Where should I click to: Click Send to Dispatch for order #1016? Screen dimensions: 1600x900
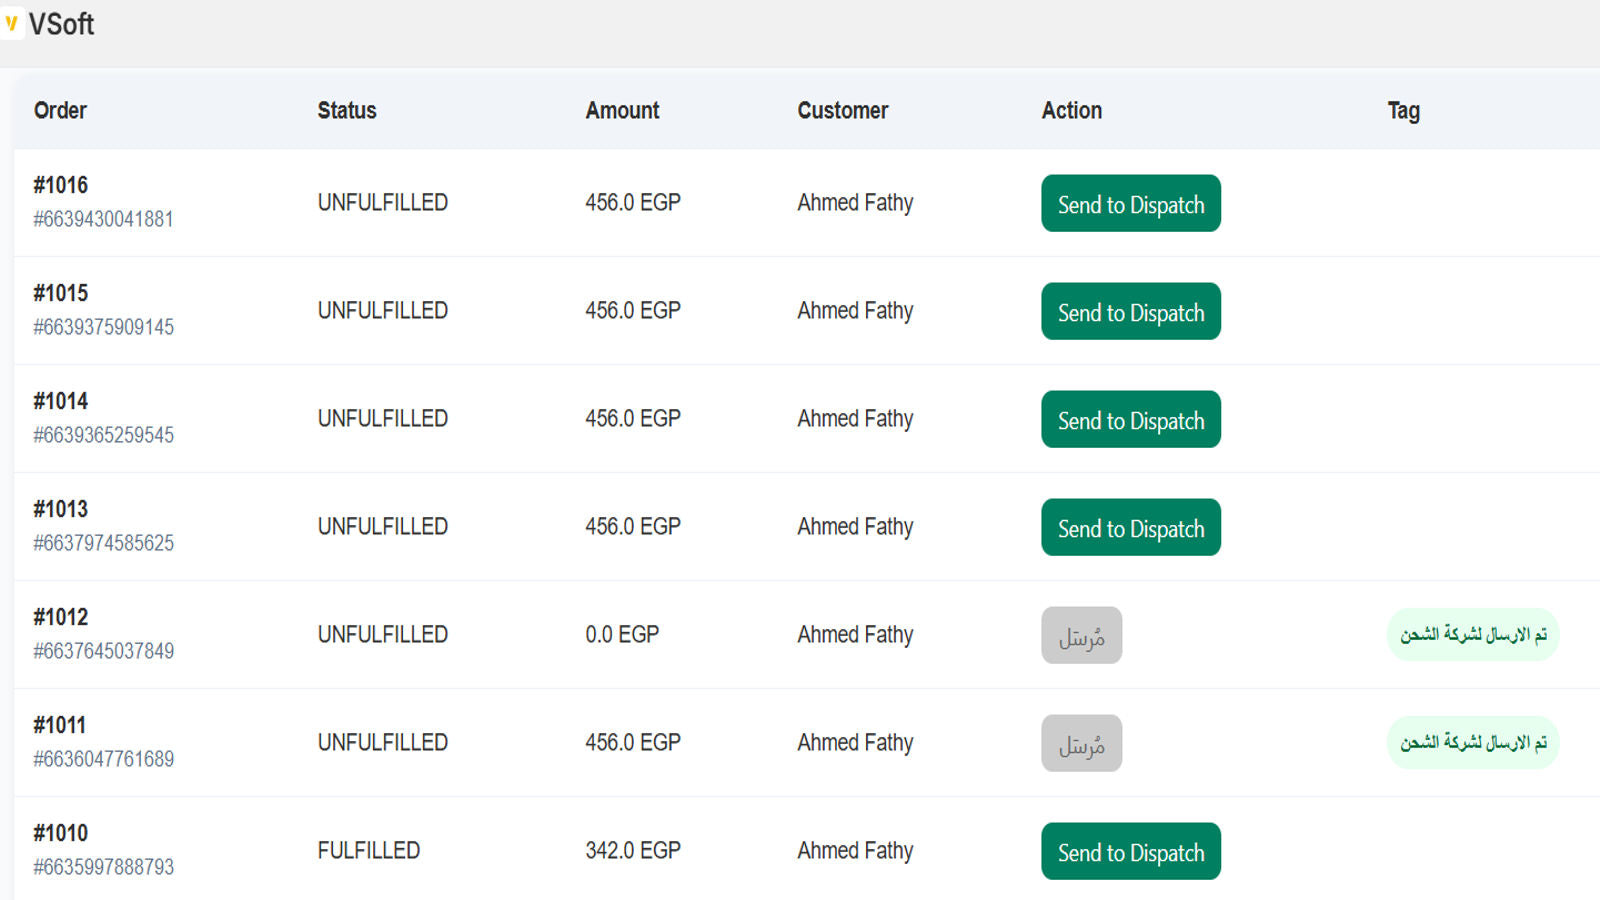pyautogui.click(x=1130, y=203)
